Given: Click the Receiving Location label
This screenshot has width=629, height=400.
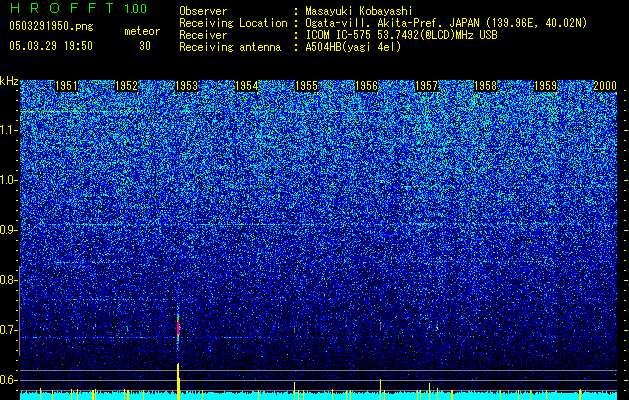Looking at the screenshot, I should pos(233,23).
